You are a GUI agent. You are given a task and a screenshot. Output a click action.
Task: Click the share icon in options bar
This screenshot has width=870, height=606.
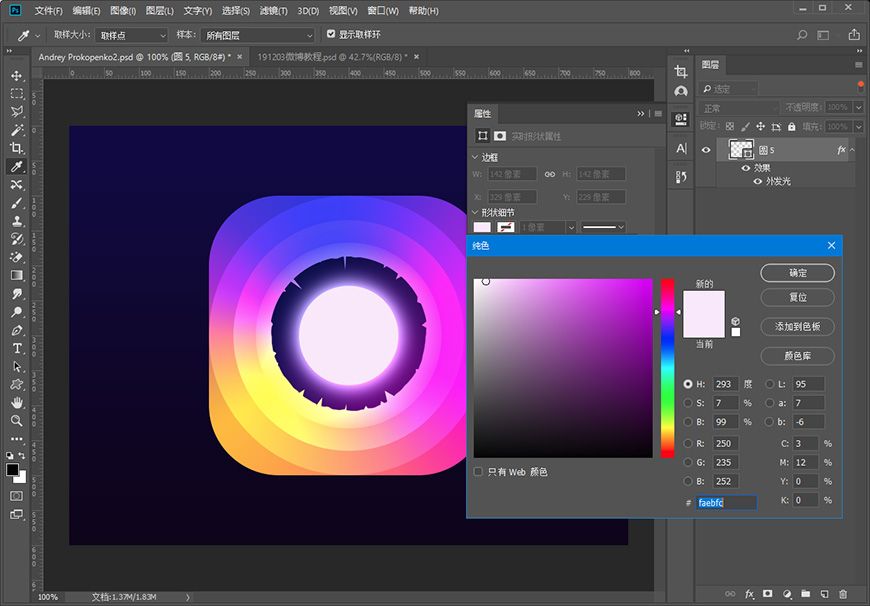pyautogui.click(x=854, y=35)
